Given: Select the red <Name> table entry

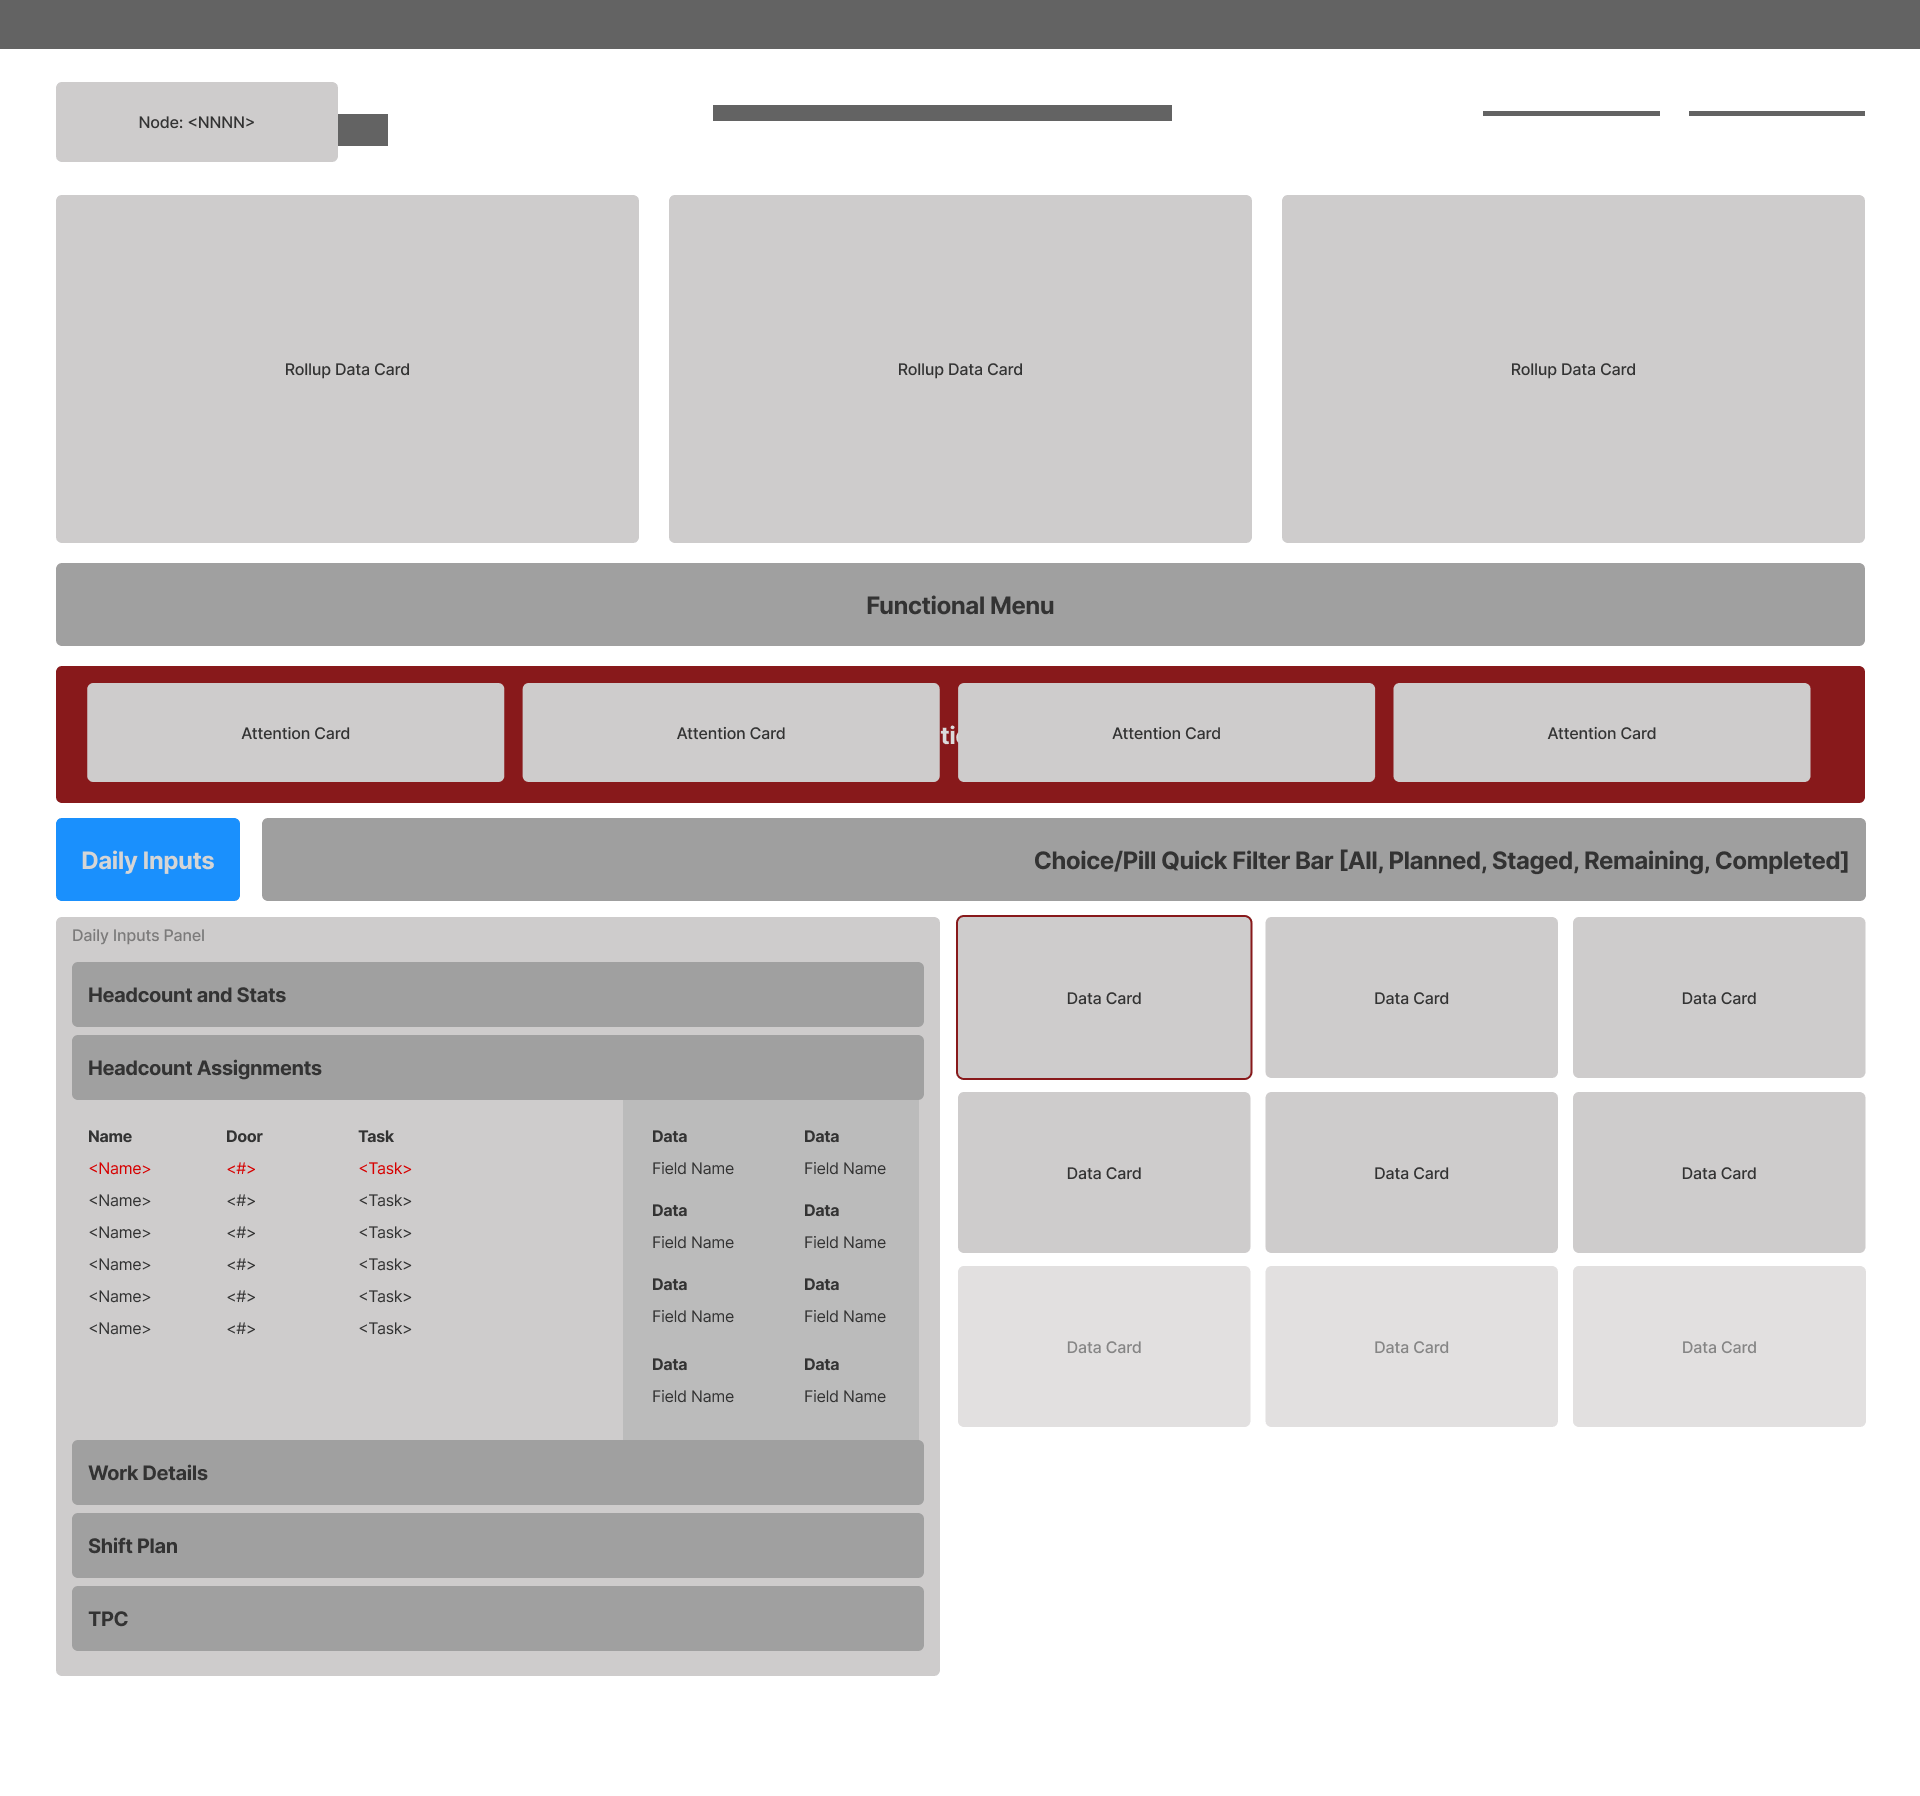Looking at the screenshot, I should click(119, 1168).
